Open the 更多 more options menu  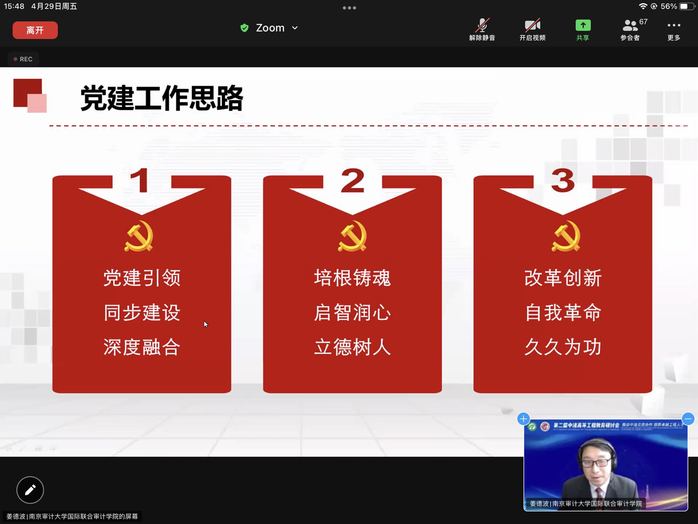click(674, 29)
